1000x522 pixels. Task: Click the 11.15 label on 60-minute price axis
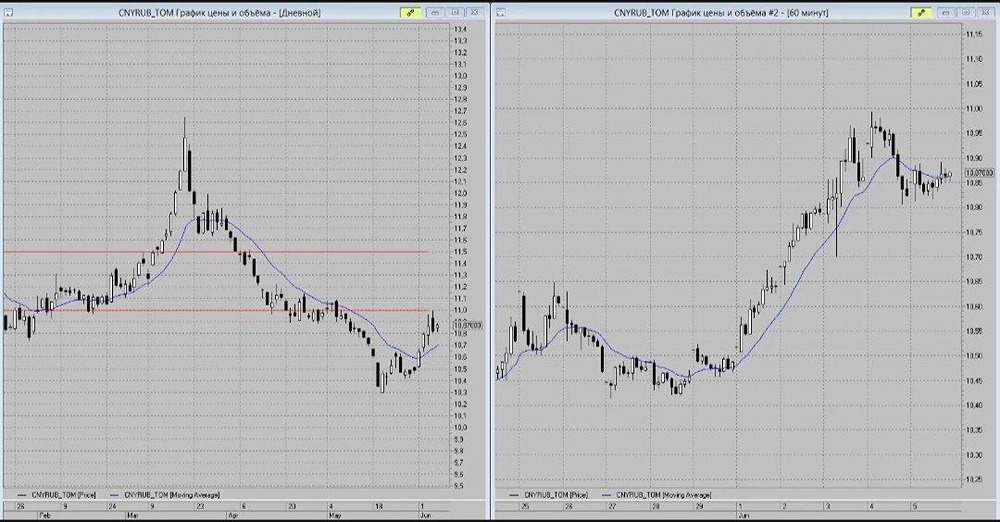click(x=973, y=34)
